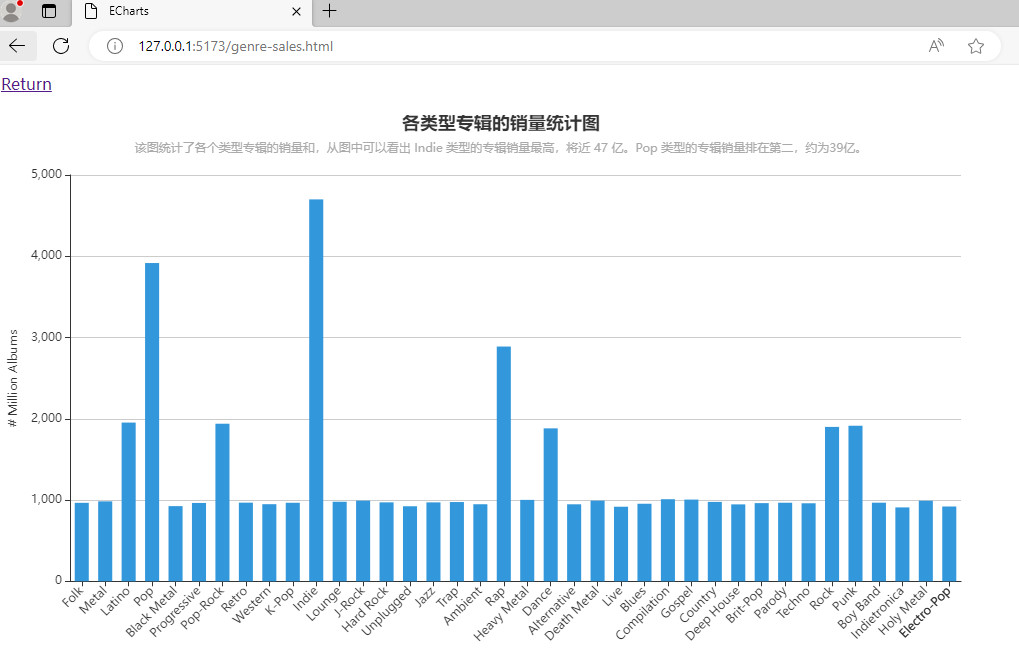Activate the Read Aloud icon
This screenshot has height=657, width=1019.
pos(936,46)
